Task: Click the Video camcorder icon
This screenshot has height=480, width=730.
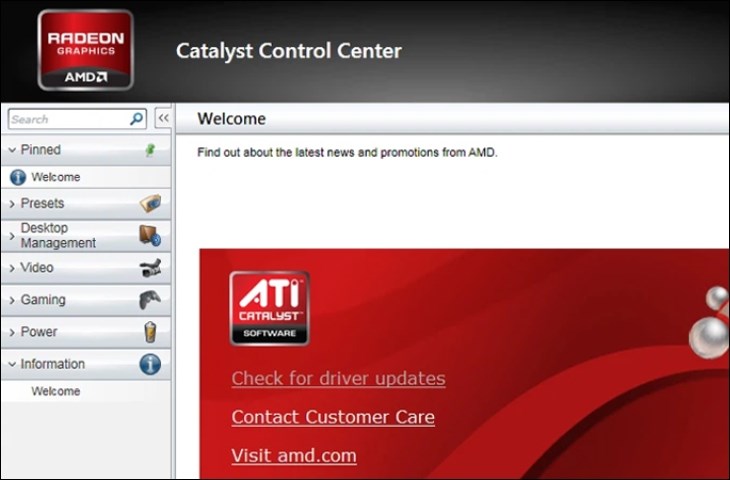Action: (x=150, y=268)
